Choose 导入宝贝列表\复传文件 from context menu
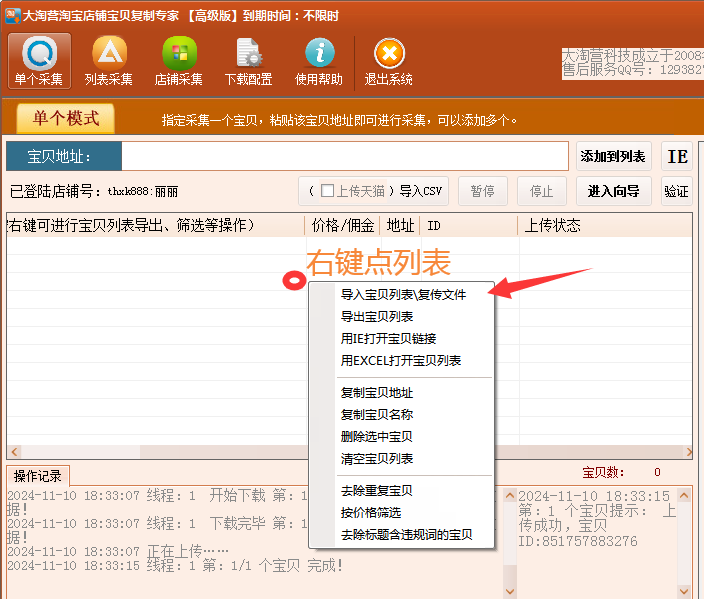 pyautogui.click(x=402, y=295)
